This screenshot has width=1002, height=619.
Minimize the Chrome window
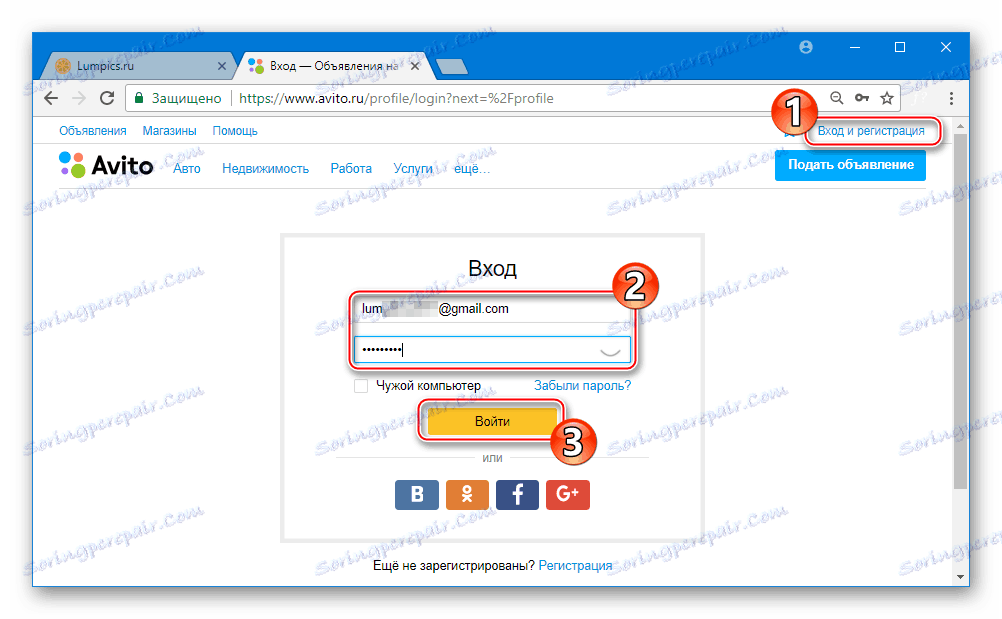click(x=854, y=47)
